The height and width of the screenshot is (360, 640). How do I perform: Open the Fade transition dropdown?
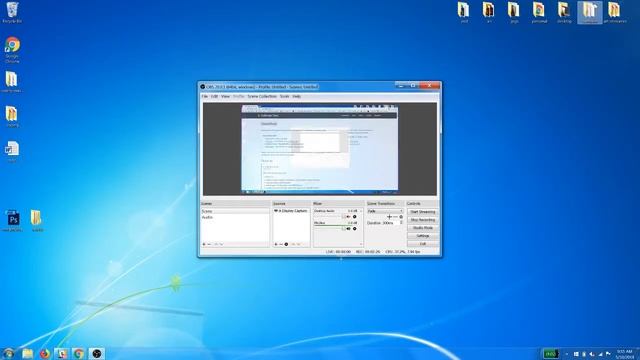coord(385,211)
